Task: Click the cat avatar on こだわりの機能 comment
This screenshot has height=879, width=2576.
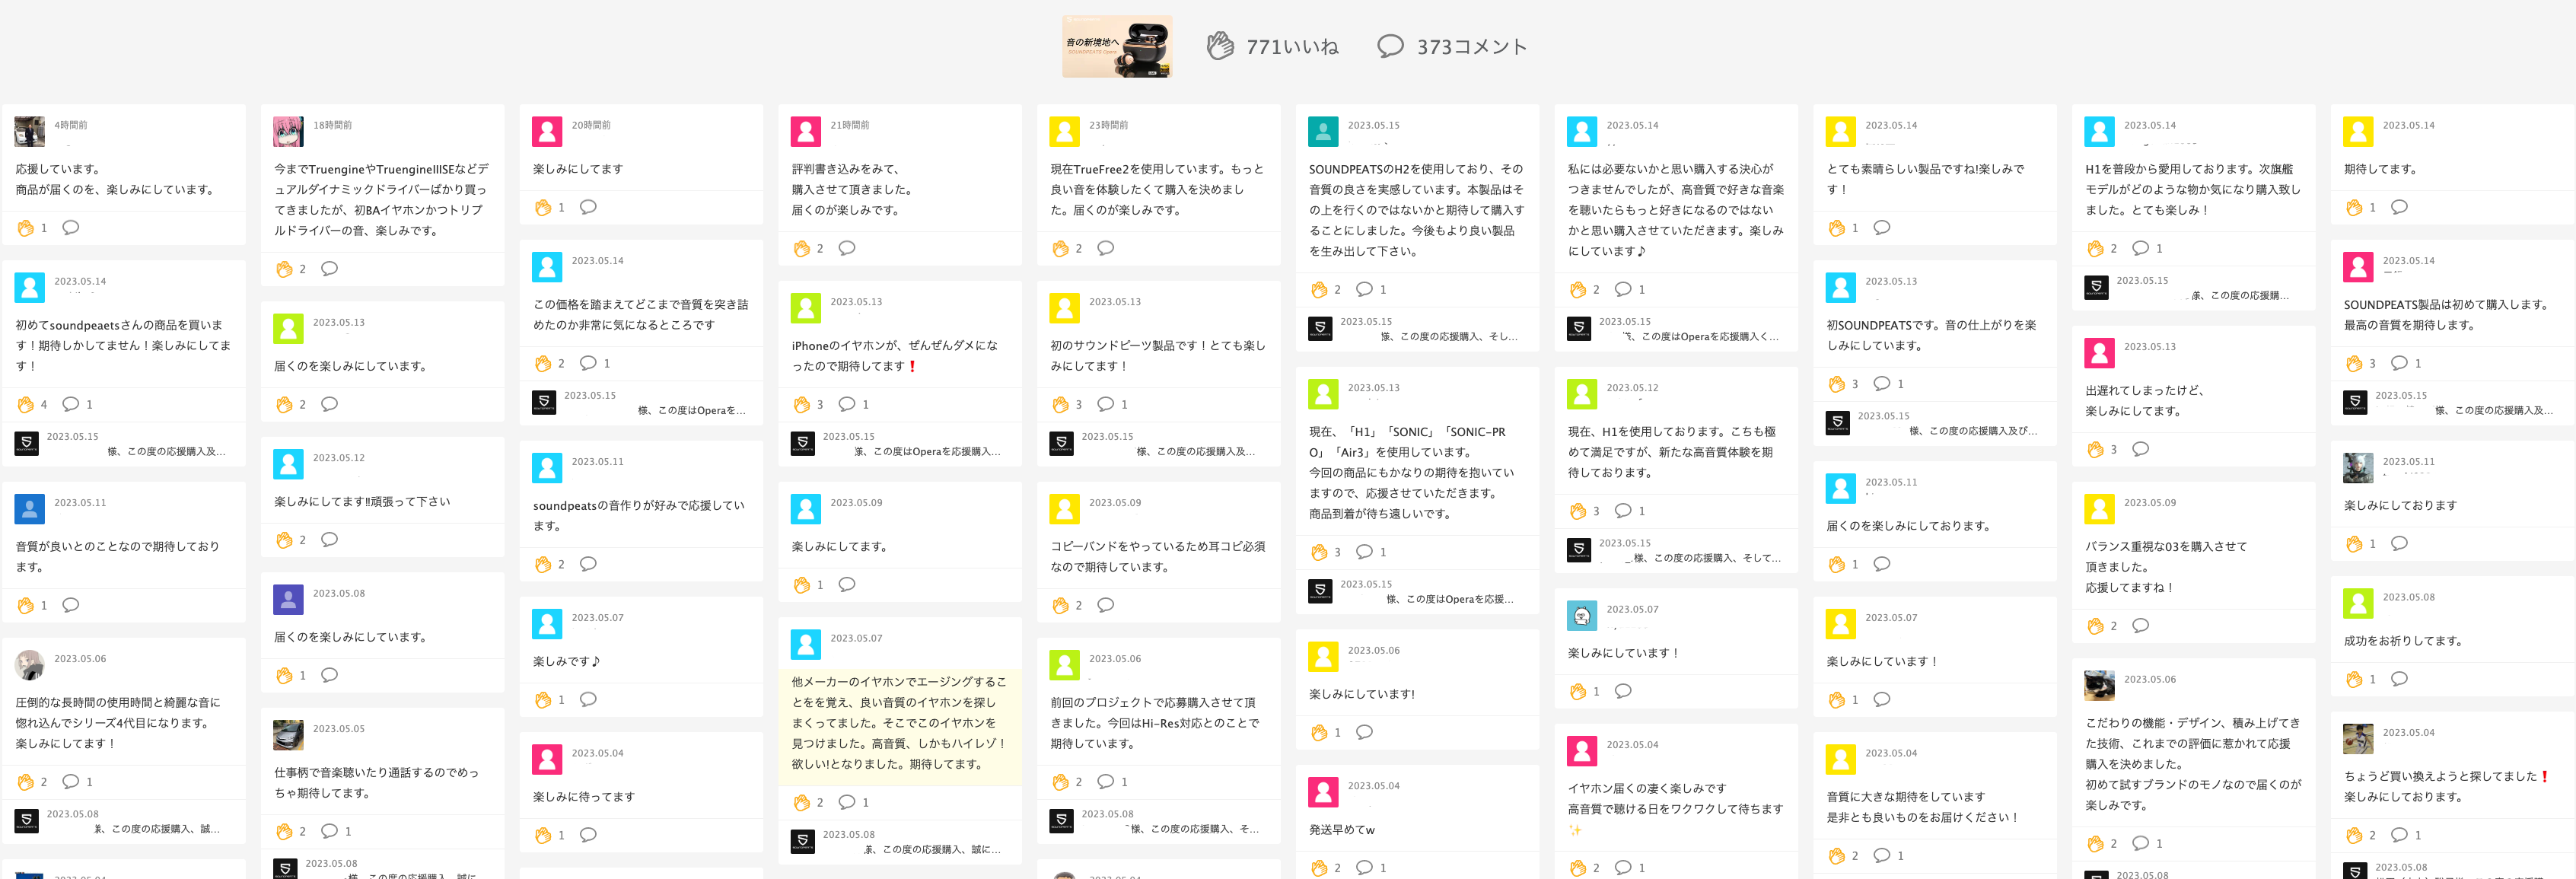Action: point(2099,685)
